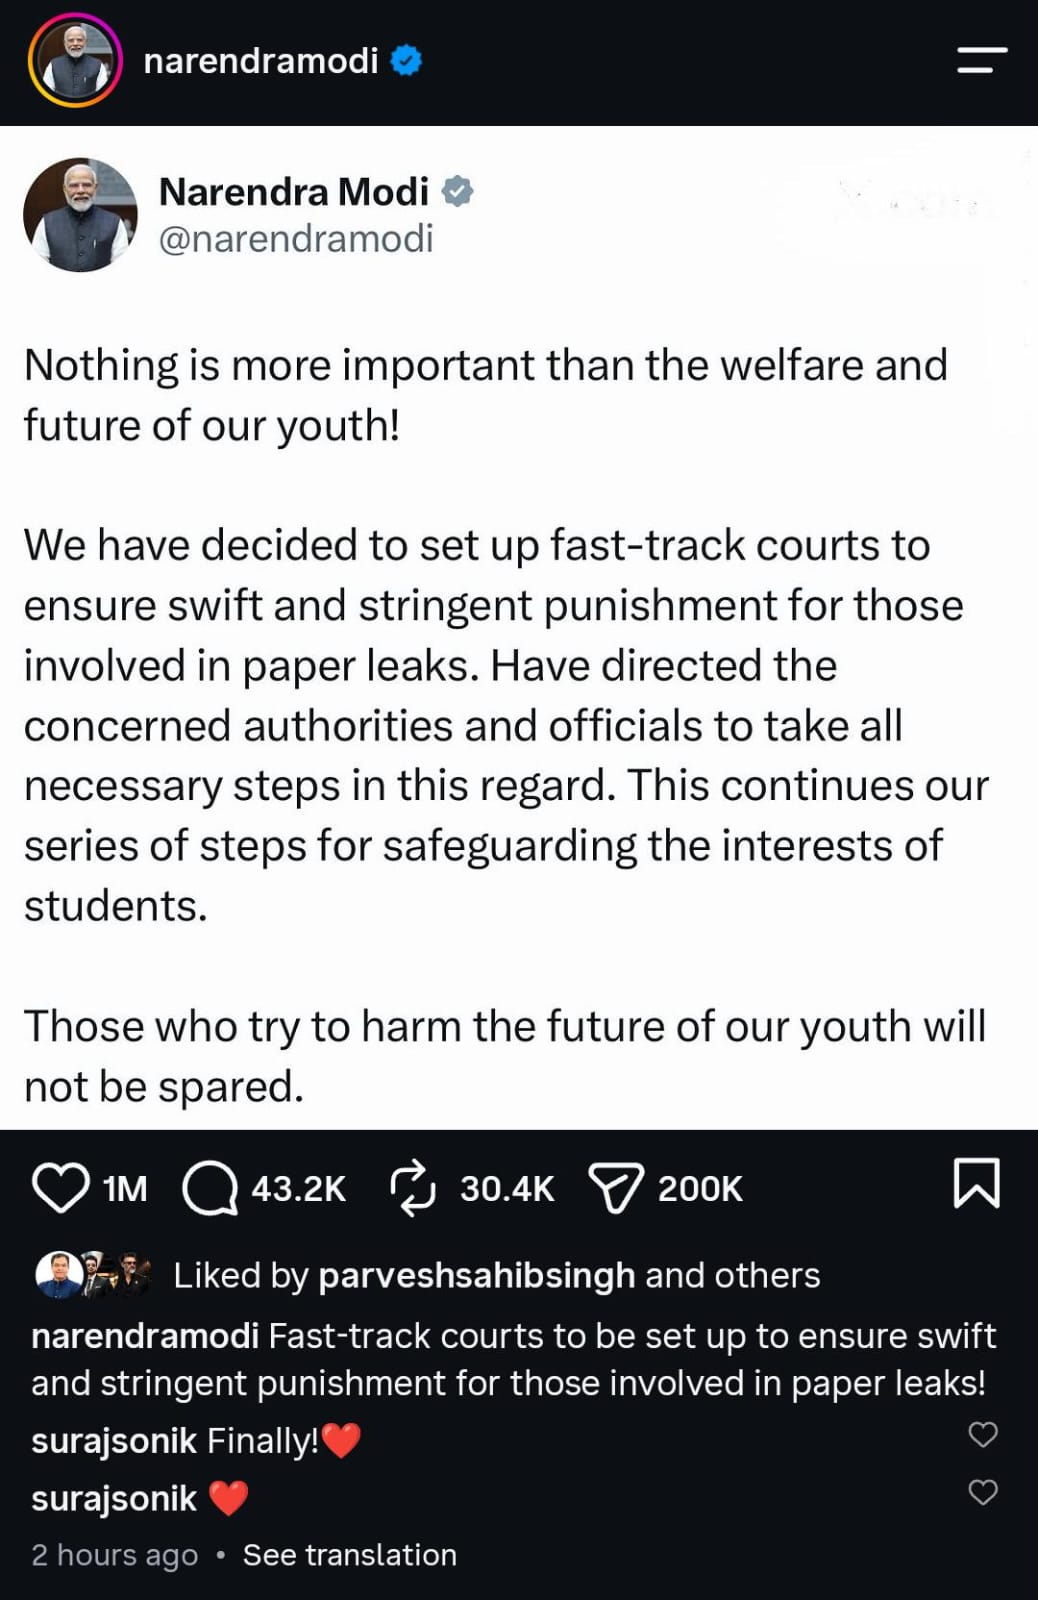Open the surajsonik profile from the 'Finally!' comment
The height and width of the screenshot is (1600, 1038).
tap(113, 1440)
